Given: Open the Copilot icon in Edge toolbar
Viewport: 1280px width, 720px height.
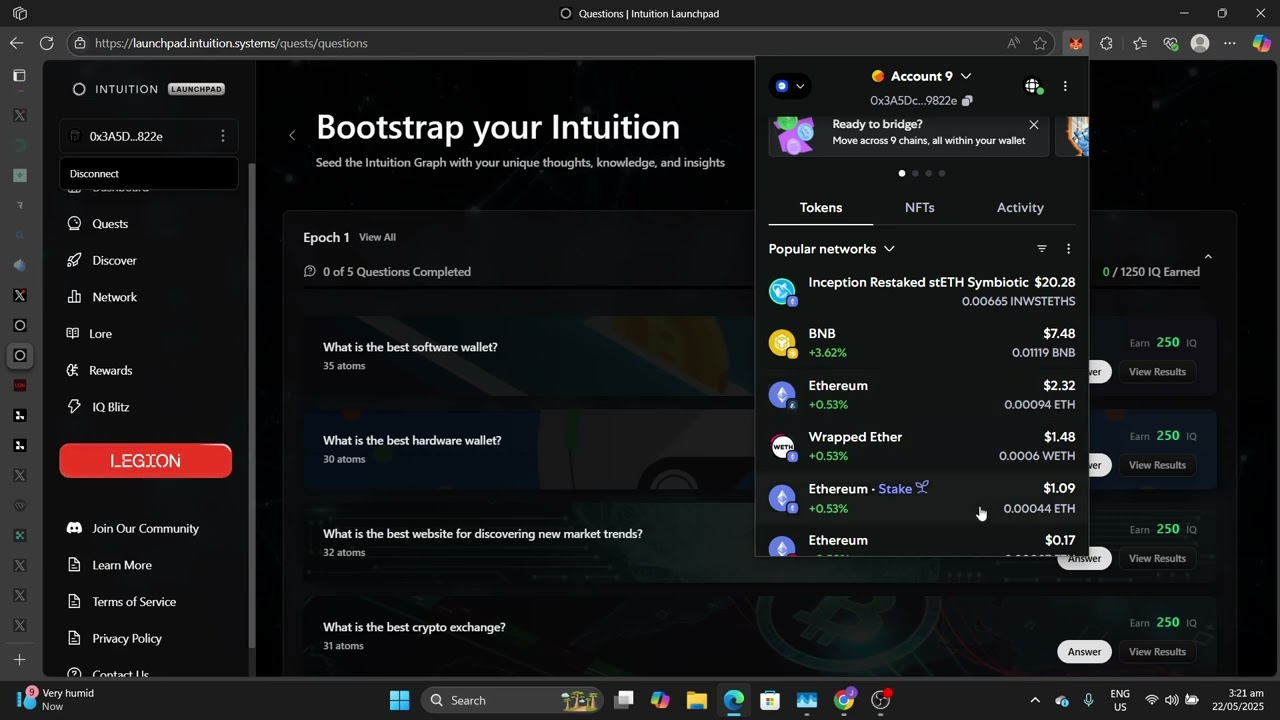Looking at the screenshot, I should point(1262,43).
